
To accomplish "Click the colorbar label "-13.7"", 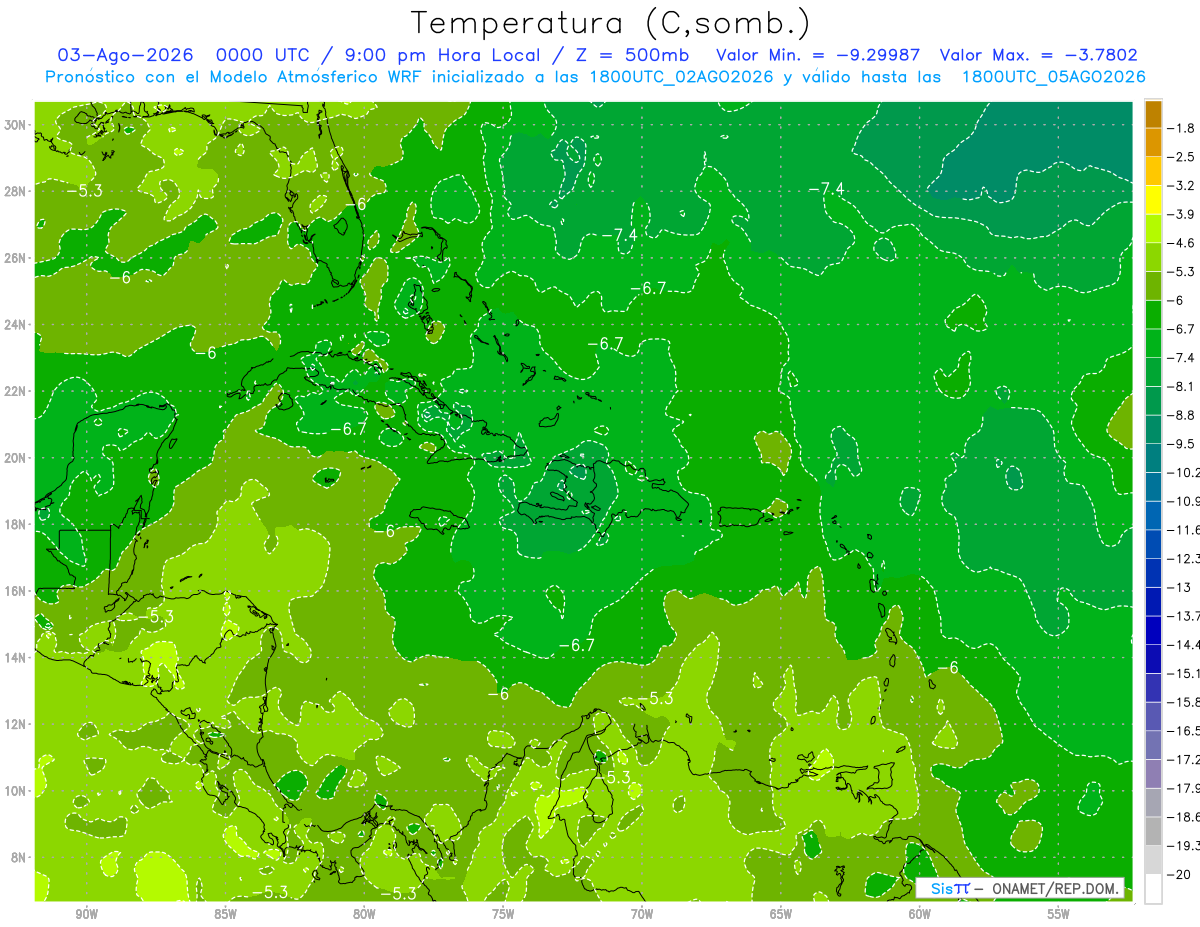I will (1183, 616).
